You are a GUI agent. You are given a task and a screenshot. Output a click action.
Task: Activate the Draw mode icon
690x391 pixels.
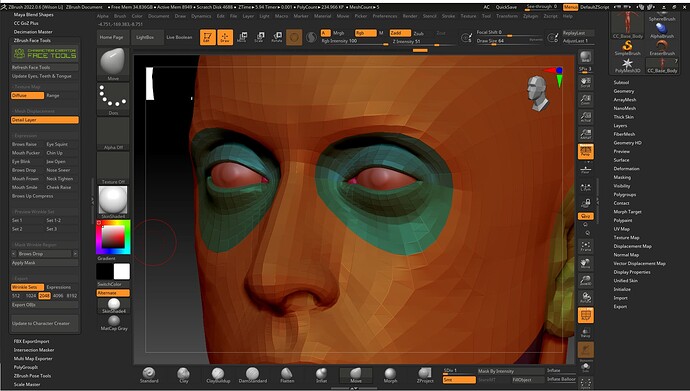click(225, 37)
